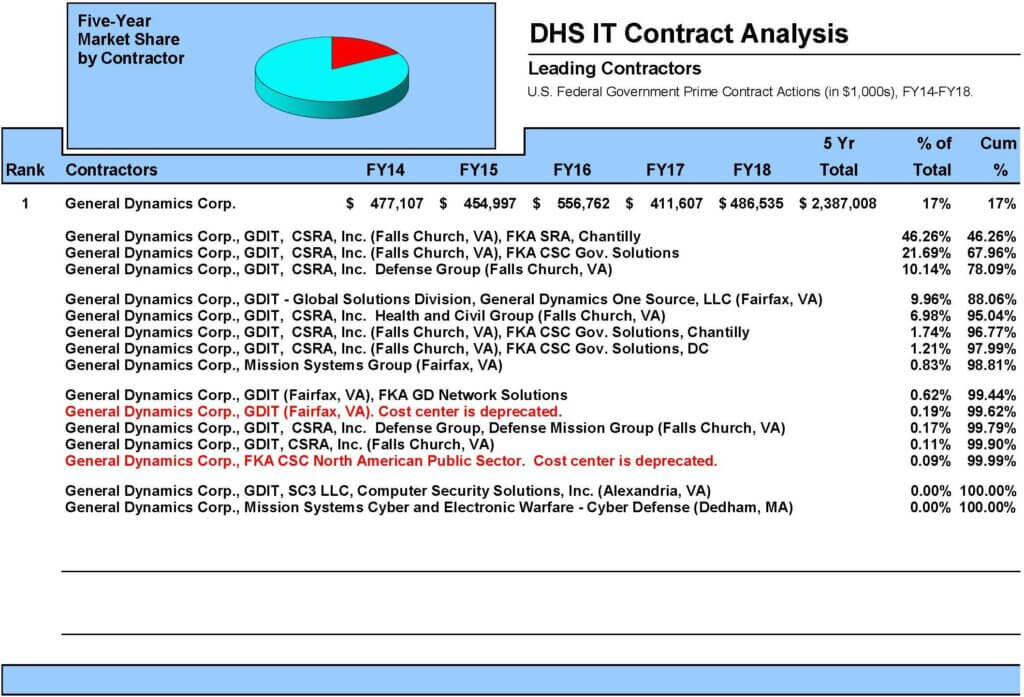Click the five-year total $2,387,008
Viewport: 1024px width, 697px height.
tap(838, 204)
